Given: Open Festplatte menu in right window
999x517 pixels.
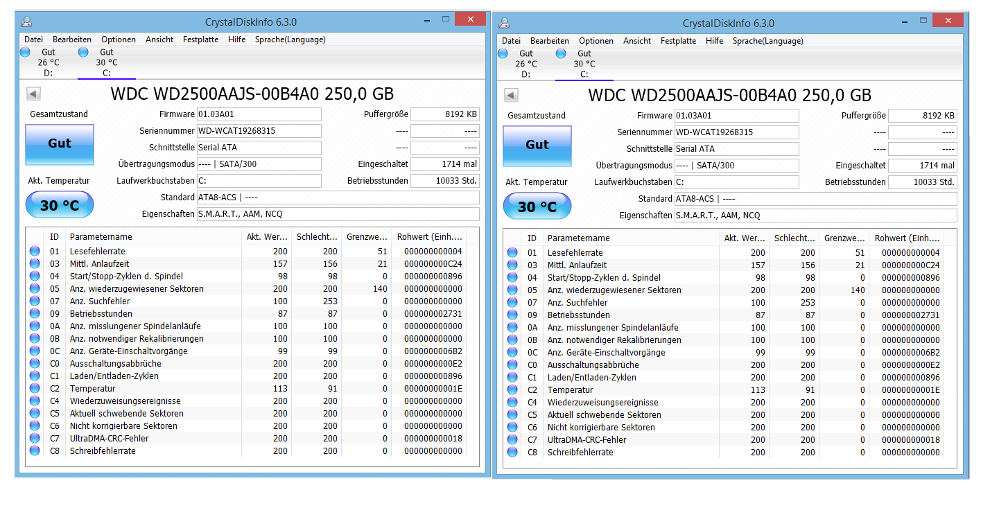Looking at the screenshot, I should click(678, 41).
